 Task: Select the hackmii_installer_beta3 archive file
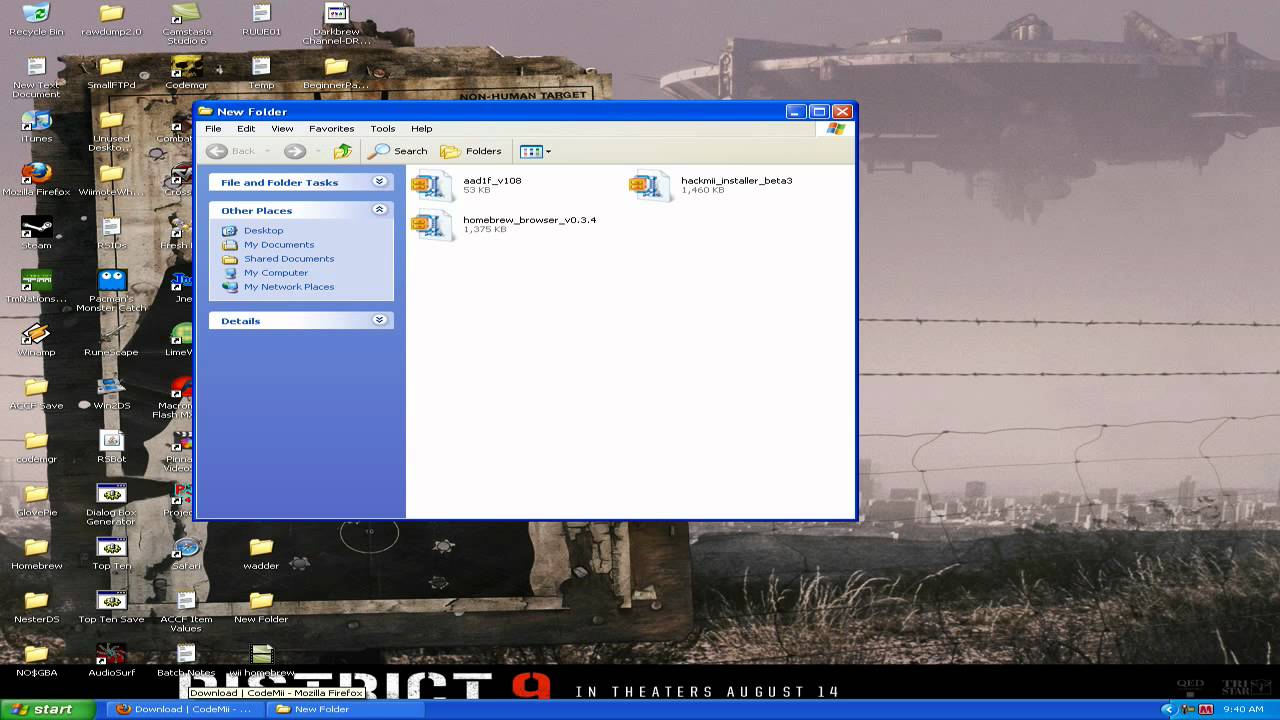tap(711, 185)
